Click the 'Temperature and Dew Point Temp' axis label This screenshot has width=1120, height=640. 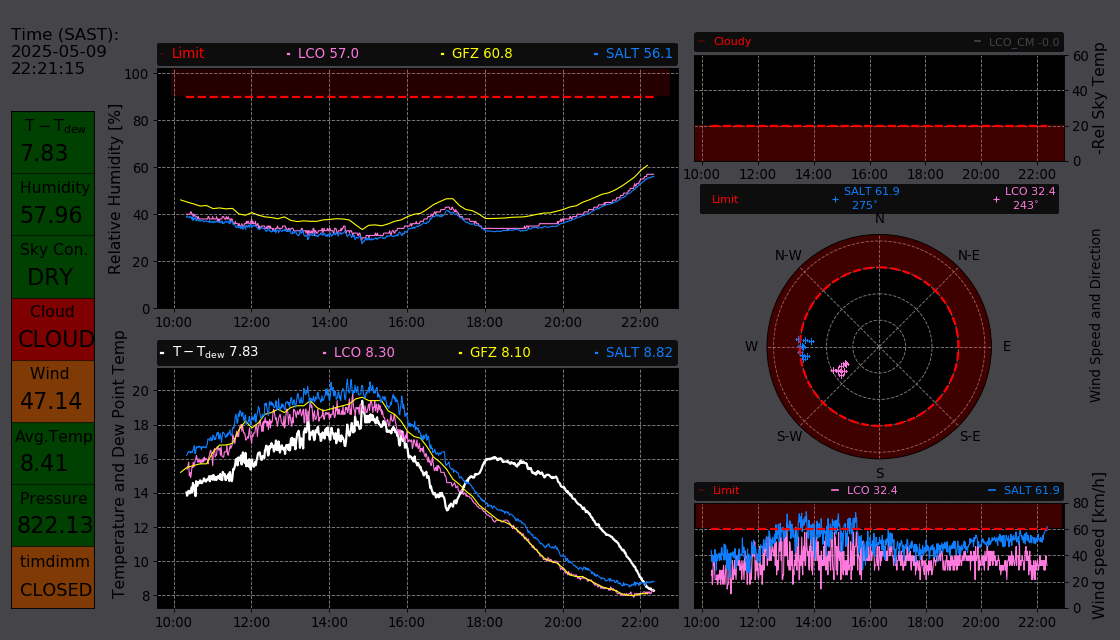(119, 464)
